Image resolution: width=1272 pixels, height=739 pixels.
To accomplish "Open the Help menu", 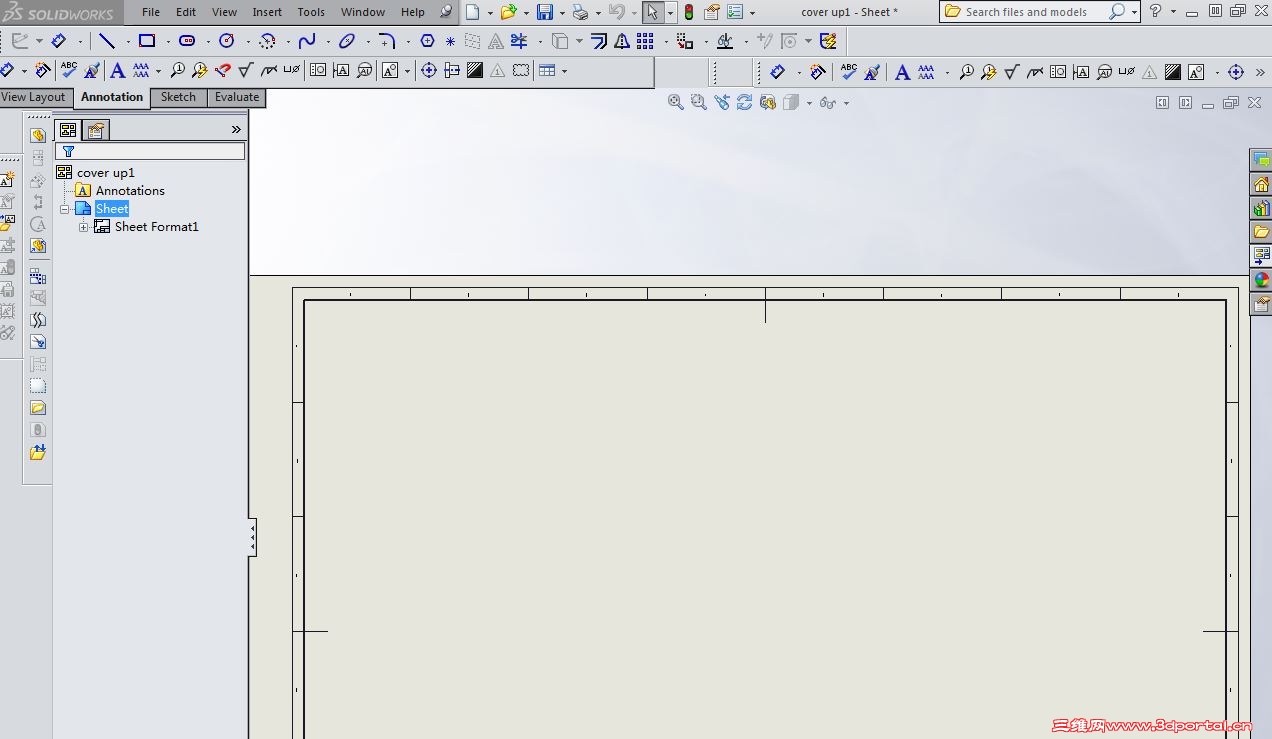I will [x=413, y=12].
